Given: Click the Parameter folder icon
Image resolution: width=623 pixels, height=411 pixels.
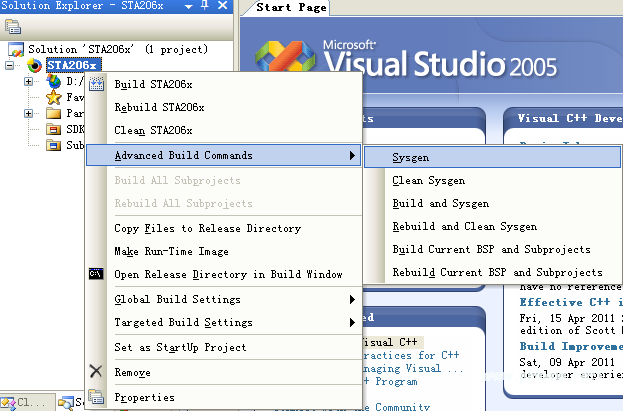Looking at the screenshot, I should click(53, 114).
